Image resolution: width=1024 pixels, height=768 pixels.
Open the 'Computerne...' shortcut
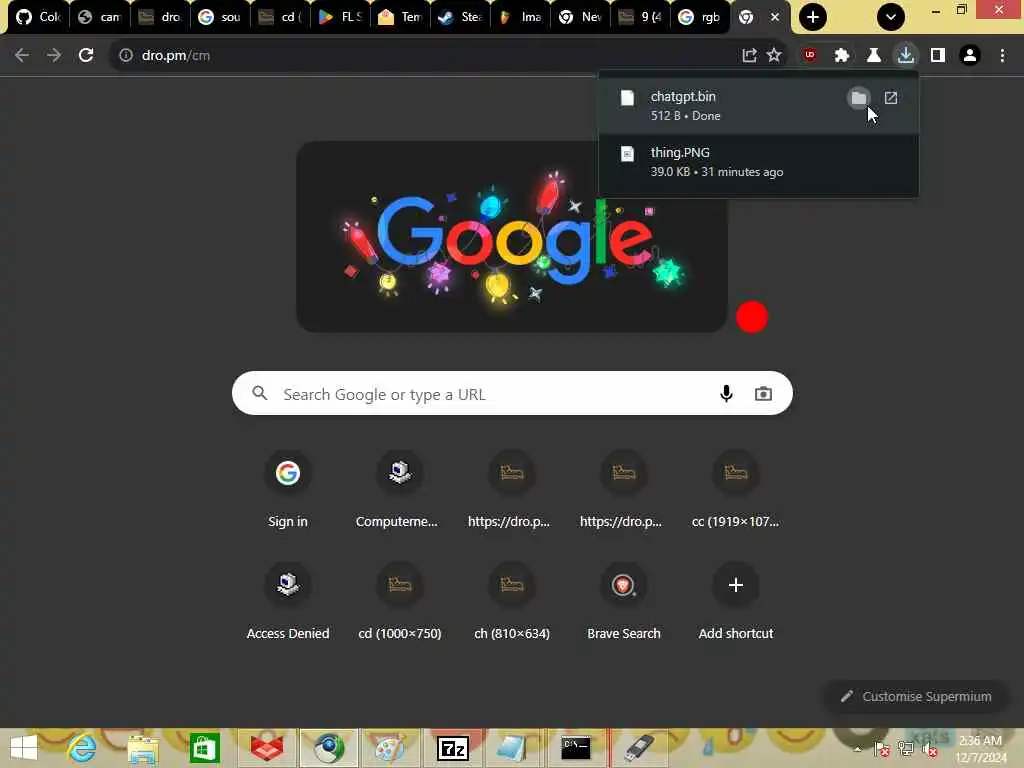pyautogui.click(x=400, y=490)
